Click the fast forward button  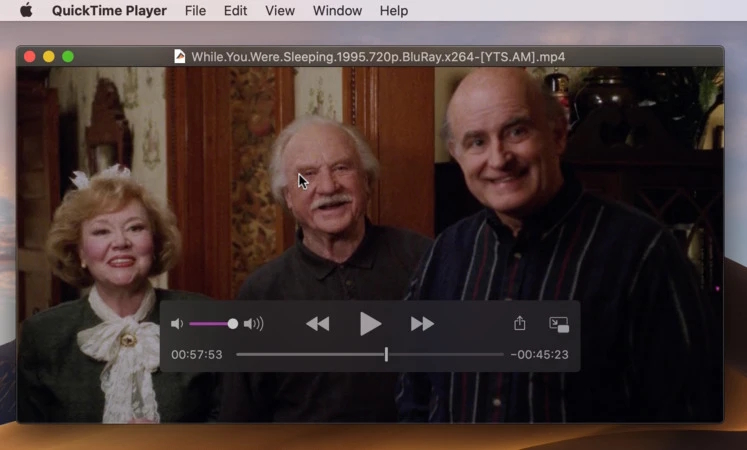point(422,324)
